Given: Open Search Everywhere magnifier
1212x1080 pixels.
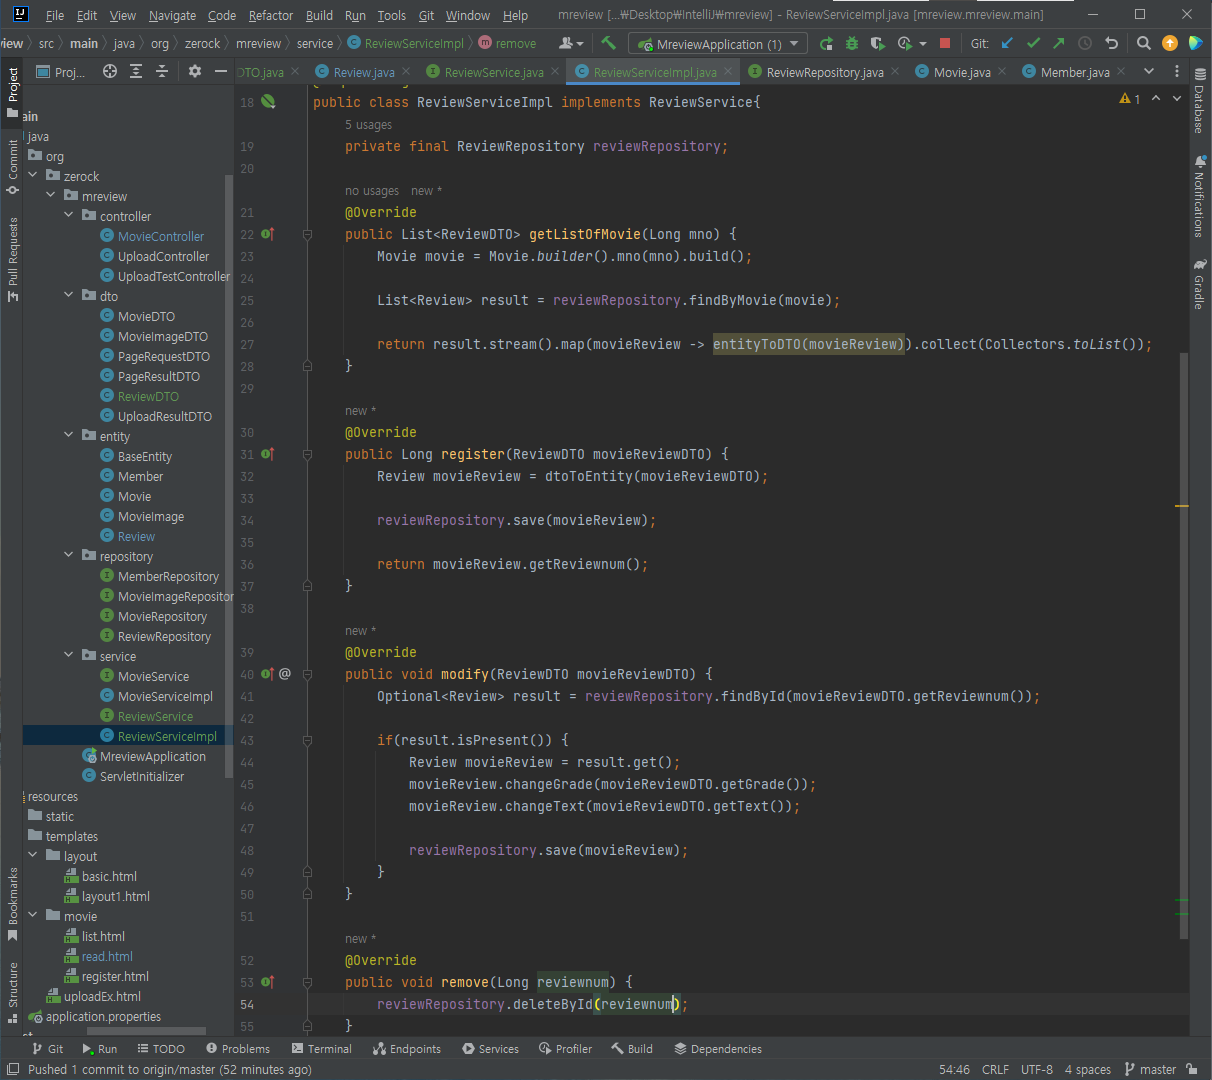Looking at the screenshot, I should pyautogui.click(x=1144, y=43).
